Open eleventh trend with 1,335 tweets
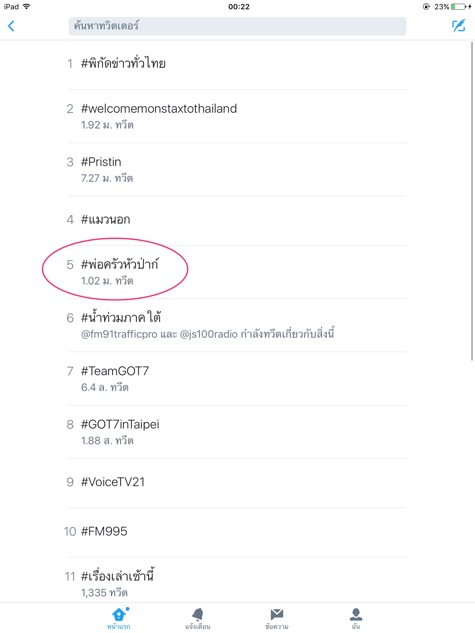Image resolution: width=475 pixels, height=633 pixels. click(x=236, y=581)
